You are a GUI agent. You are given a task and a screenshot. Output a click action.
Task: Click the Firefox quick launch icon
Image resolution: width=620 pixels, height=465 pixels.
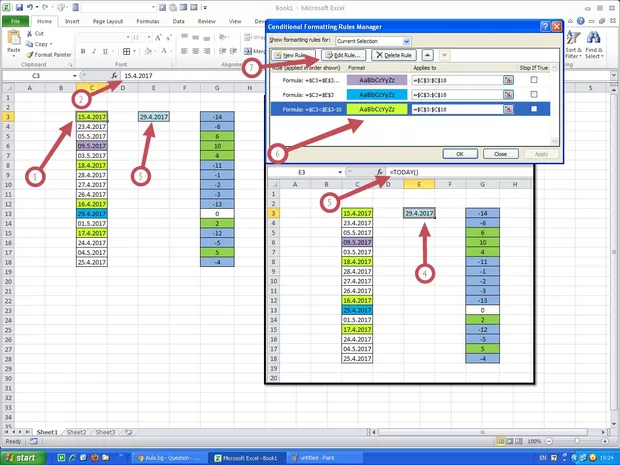(x=94, y=458)
